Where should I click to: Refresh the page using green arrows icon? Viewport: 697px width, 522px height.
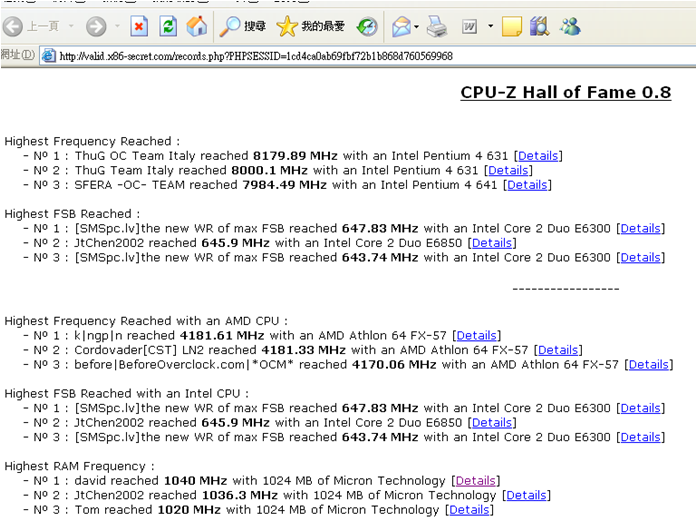(169, 26)
